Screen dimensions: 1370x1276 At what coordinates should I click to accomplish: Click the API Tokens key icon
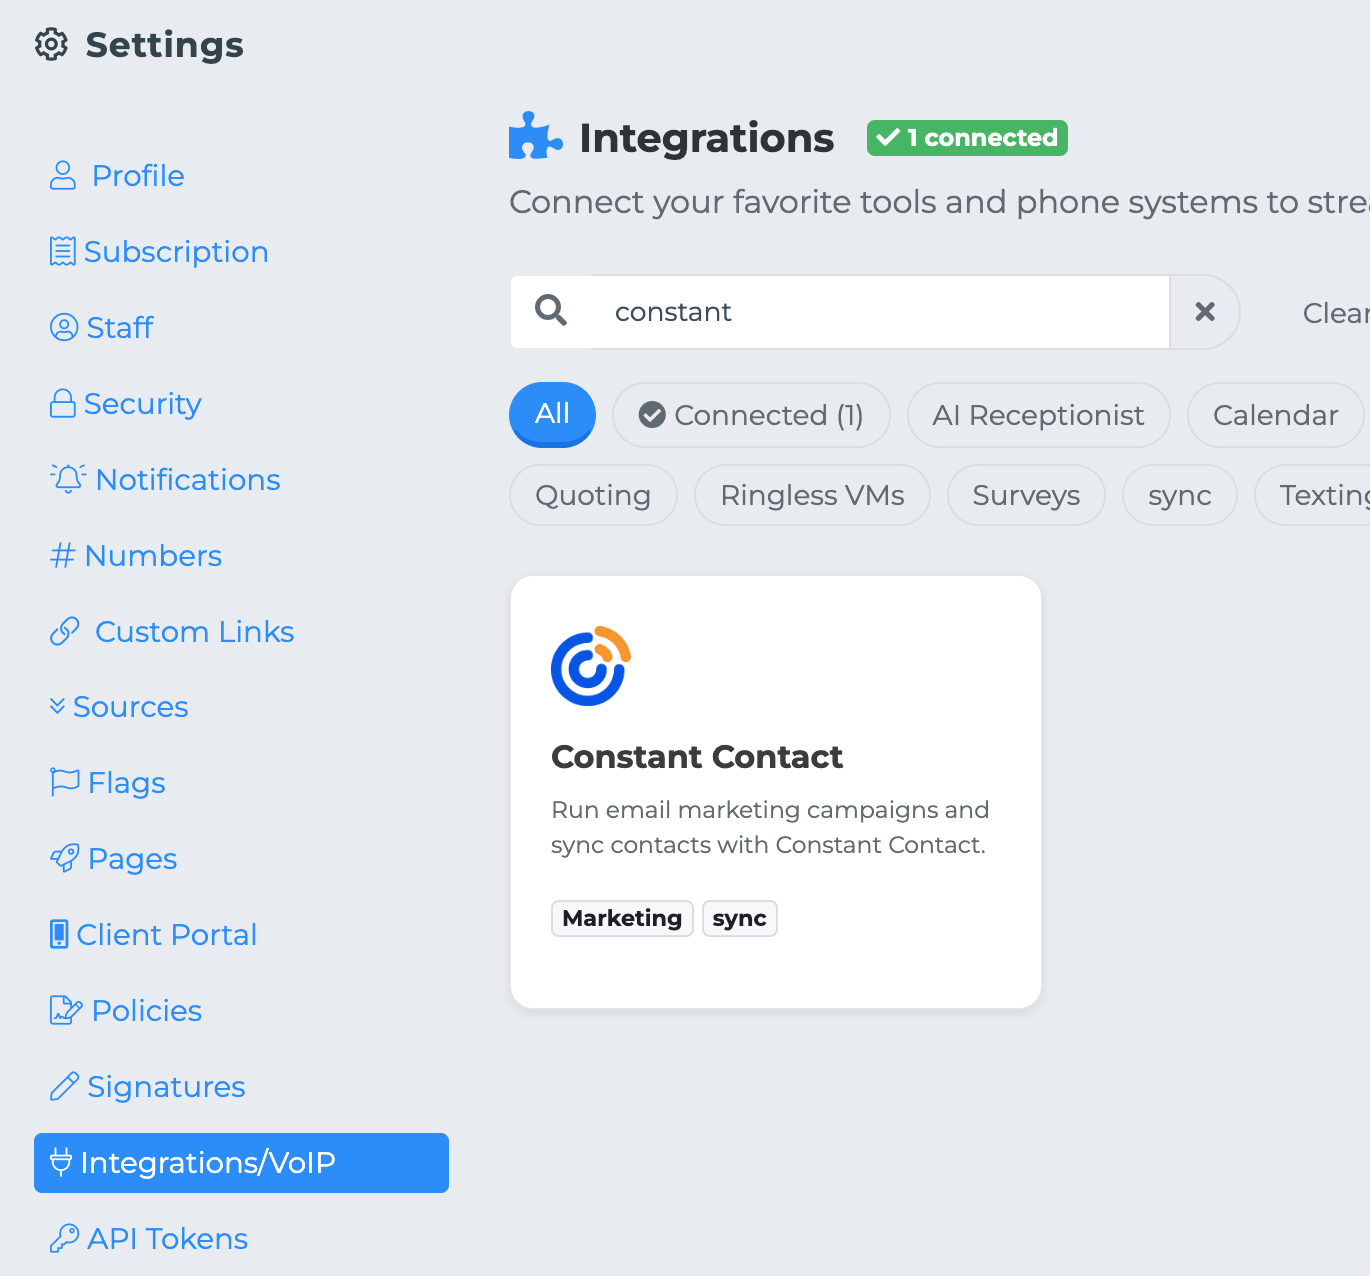[x=64, y=1238]
